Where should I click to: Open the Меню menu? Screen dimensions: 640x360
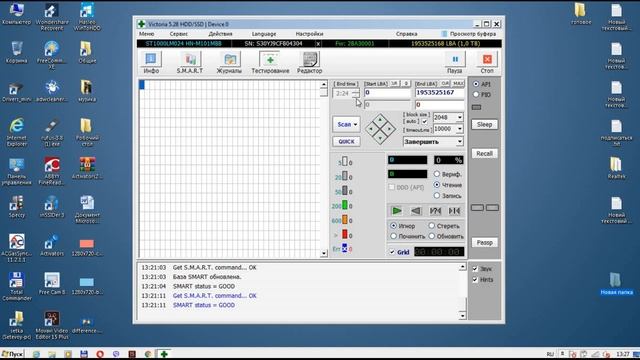(147, 34)
